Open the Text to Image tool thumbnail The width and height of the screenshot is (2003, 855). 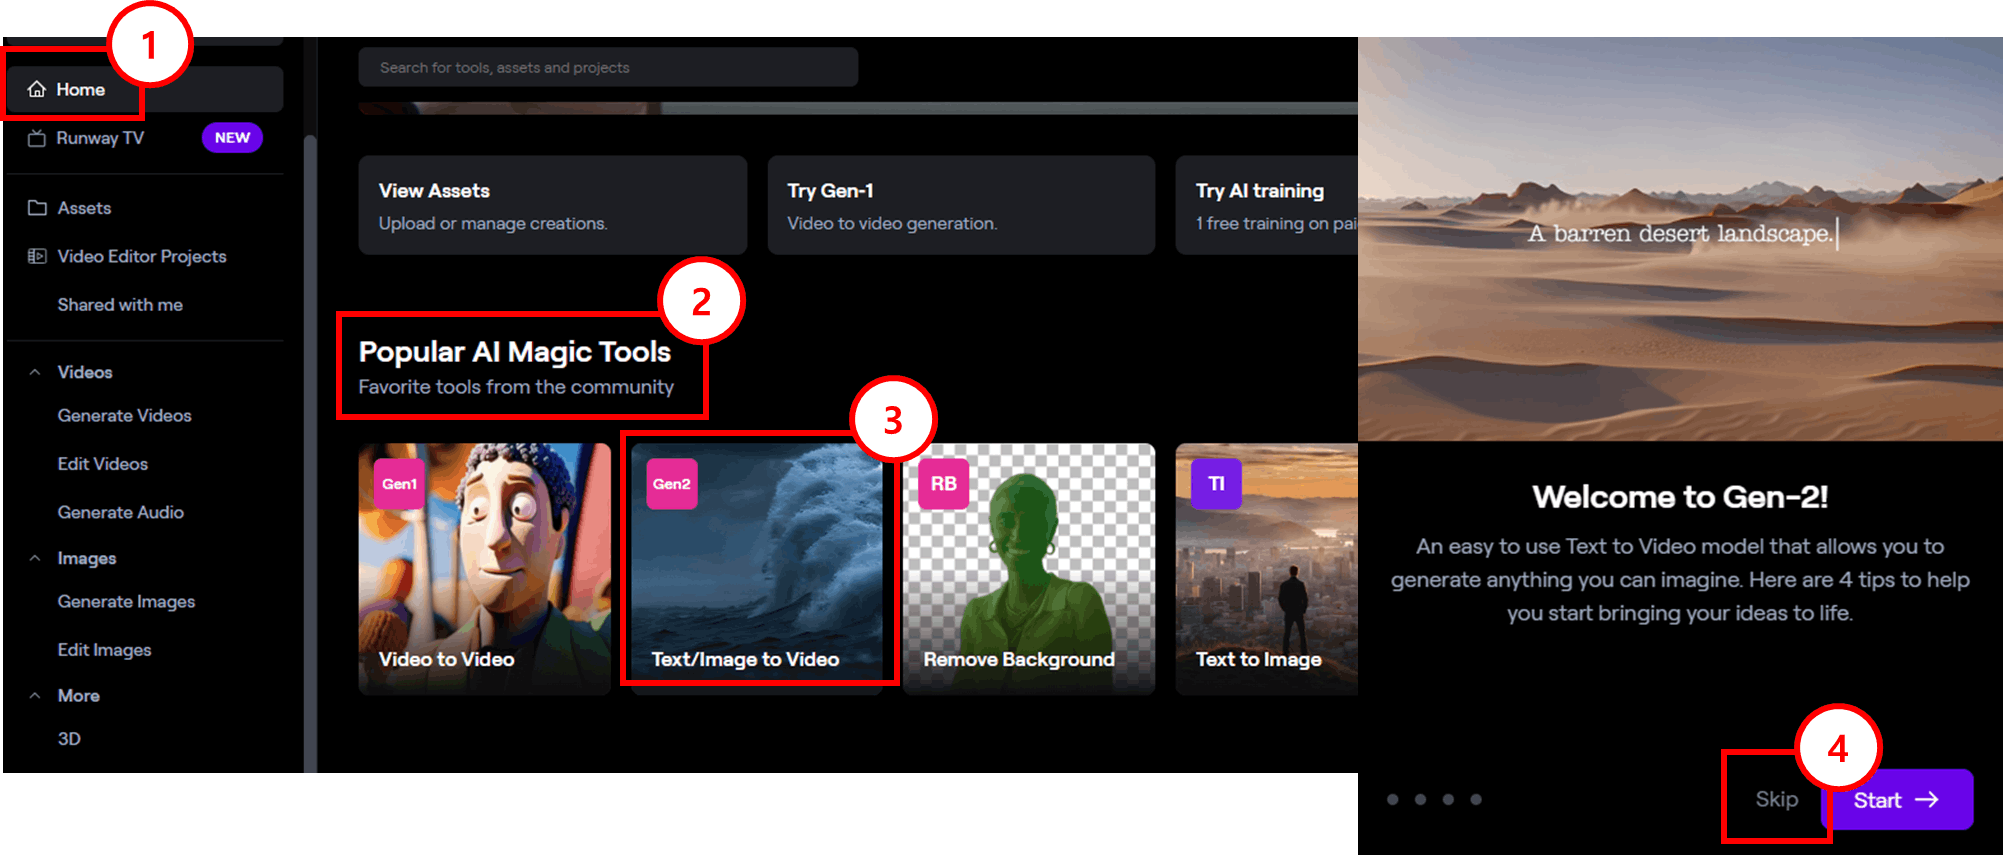[x=1267, y=569]
